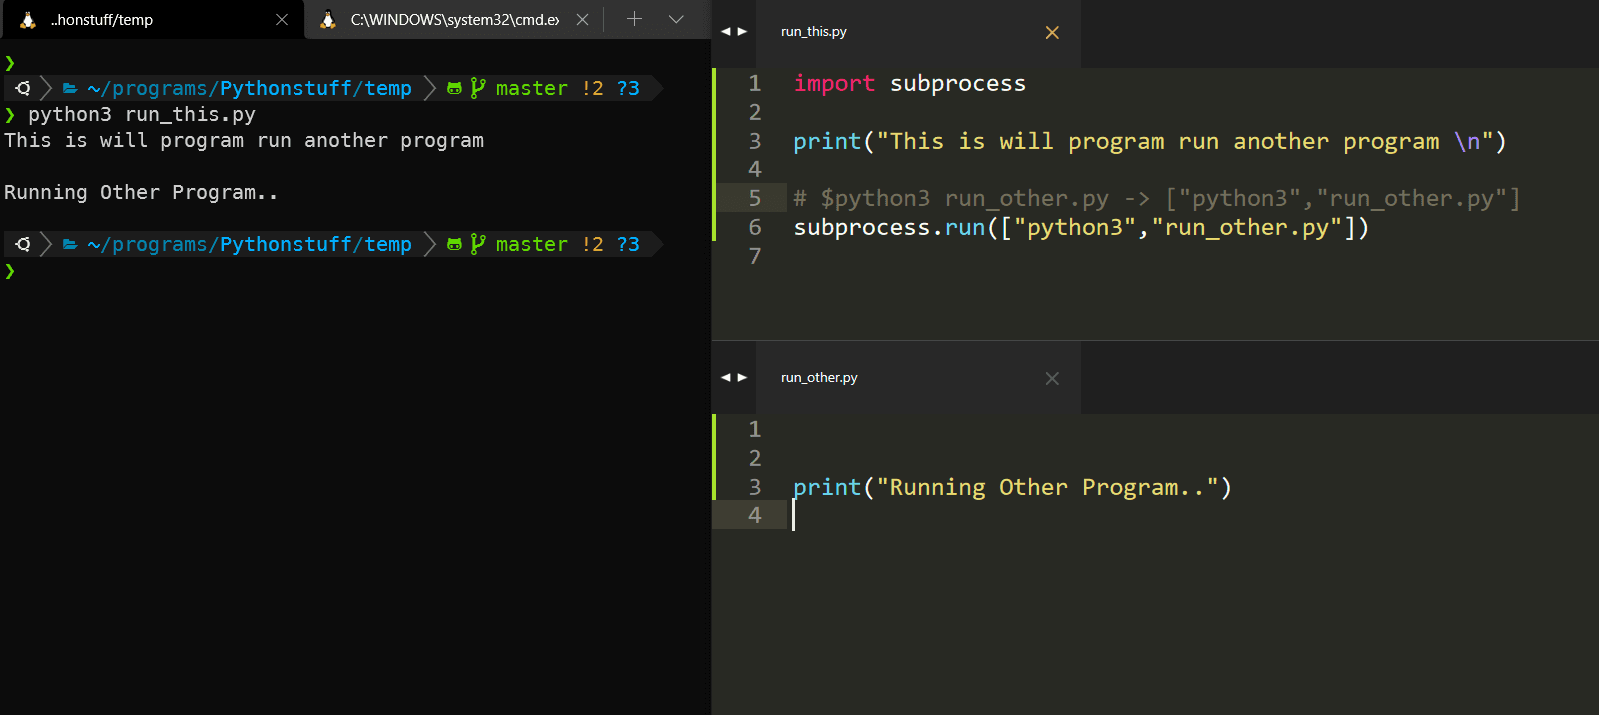Close the run_this.py file tab
The image size is (1599, 715).
click(x=1052, y=33)
